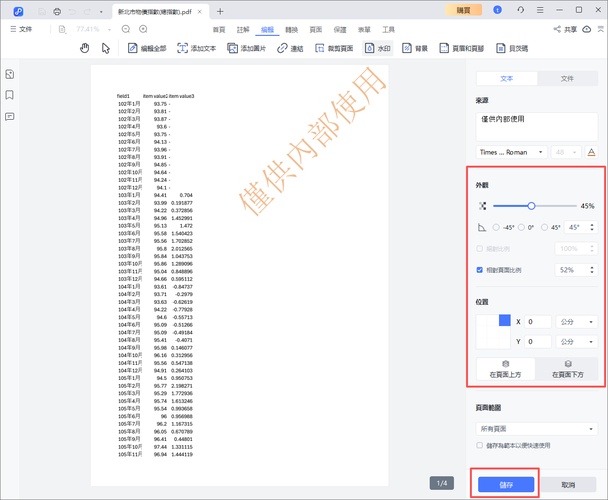Image resolution: width=608 pixels, height=500 pixels.
Task: Expand the 所有頁面 page range dropdown
Action: [536, 428]
